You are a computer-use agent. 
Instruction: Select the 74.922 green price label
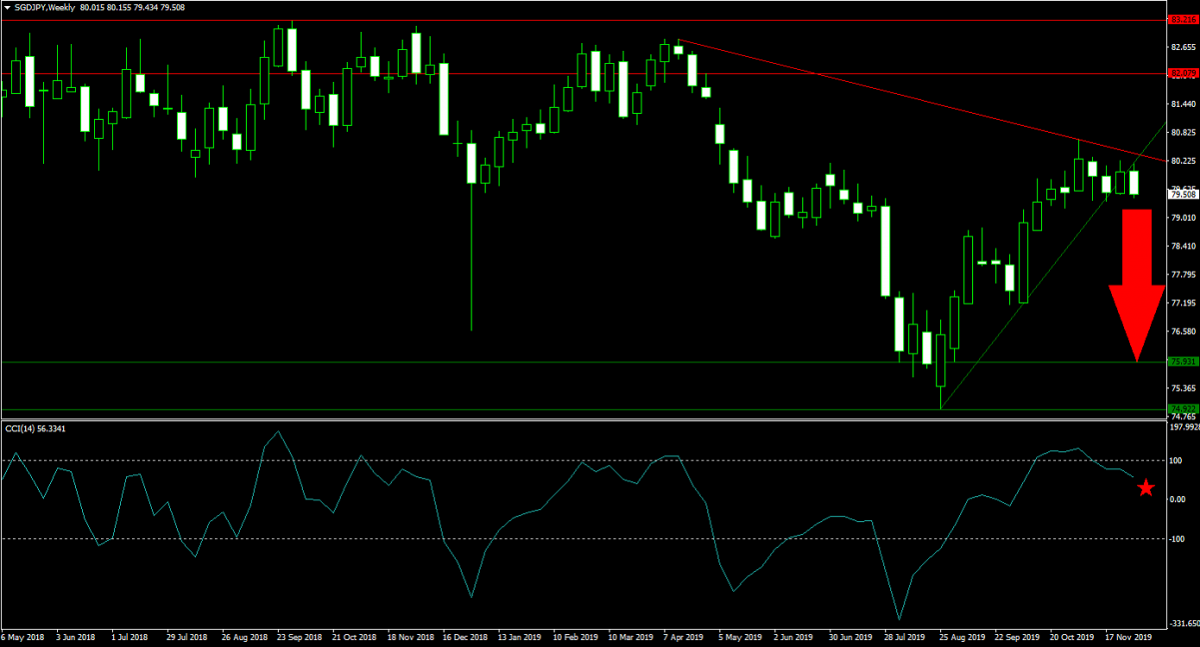pyautogui.click(x=1182, y=408)
